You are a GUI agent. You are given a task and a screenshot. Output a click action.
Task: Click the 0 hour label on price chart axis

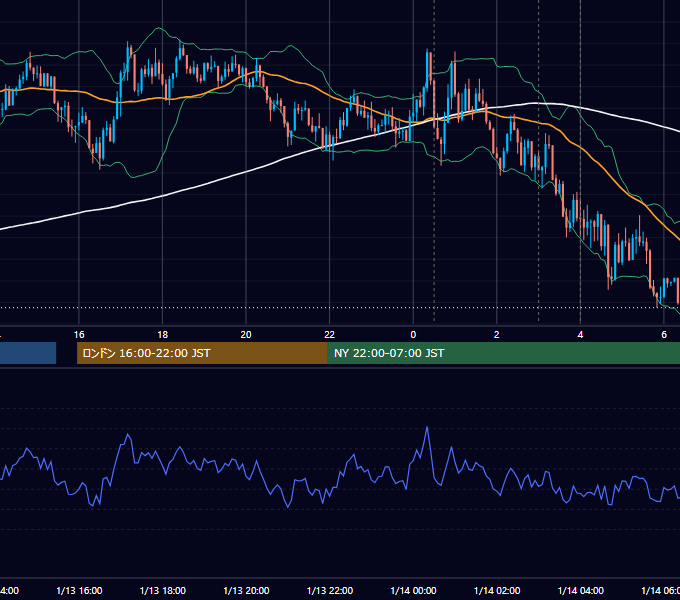(x=413, y=335)
